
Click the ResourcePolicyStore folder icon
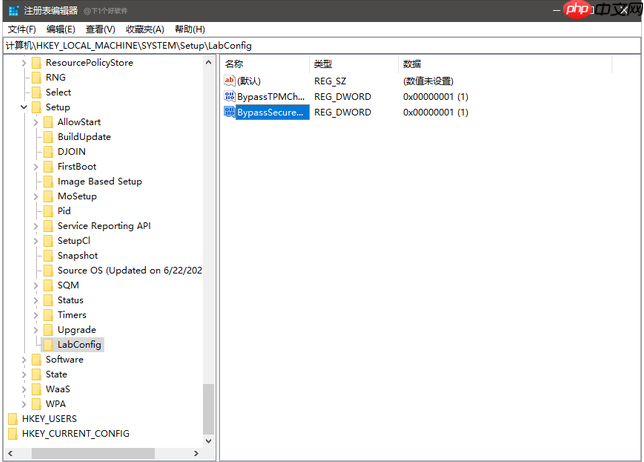(37, 63)
